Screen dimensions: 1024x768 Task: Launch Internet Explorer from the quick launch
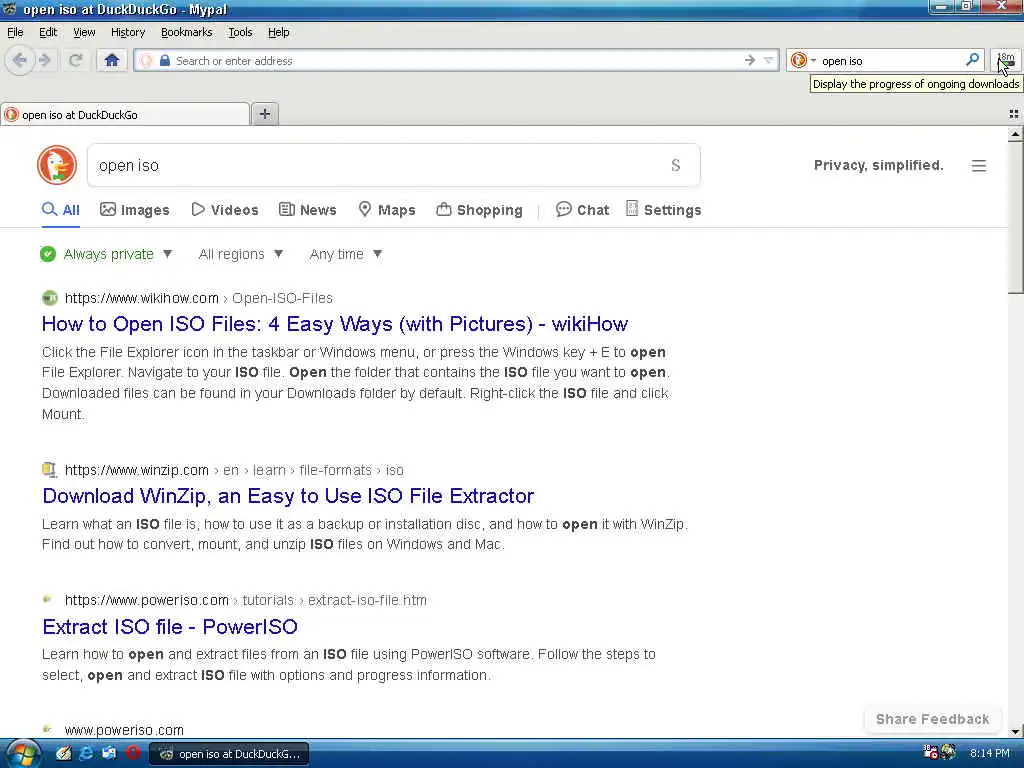pyautogui.click(x=86, y=753)
